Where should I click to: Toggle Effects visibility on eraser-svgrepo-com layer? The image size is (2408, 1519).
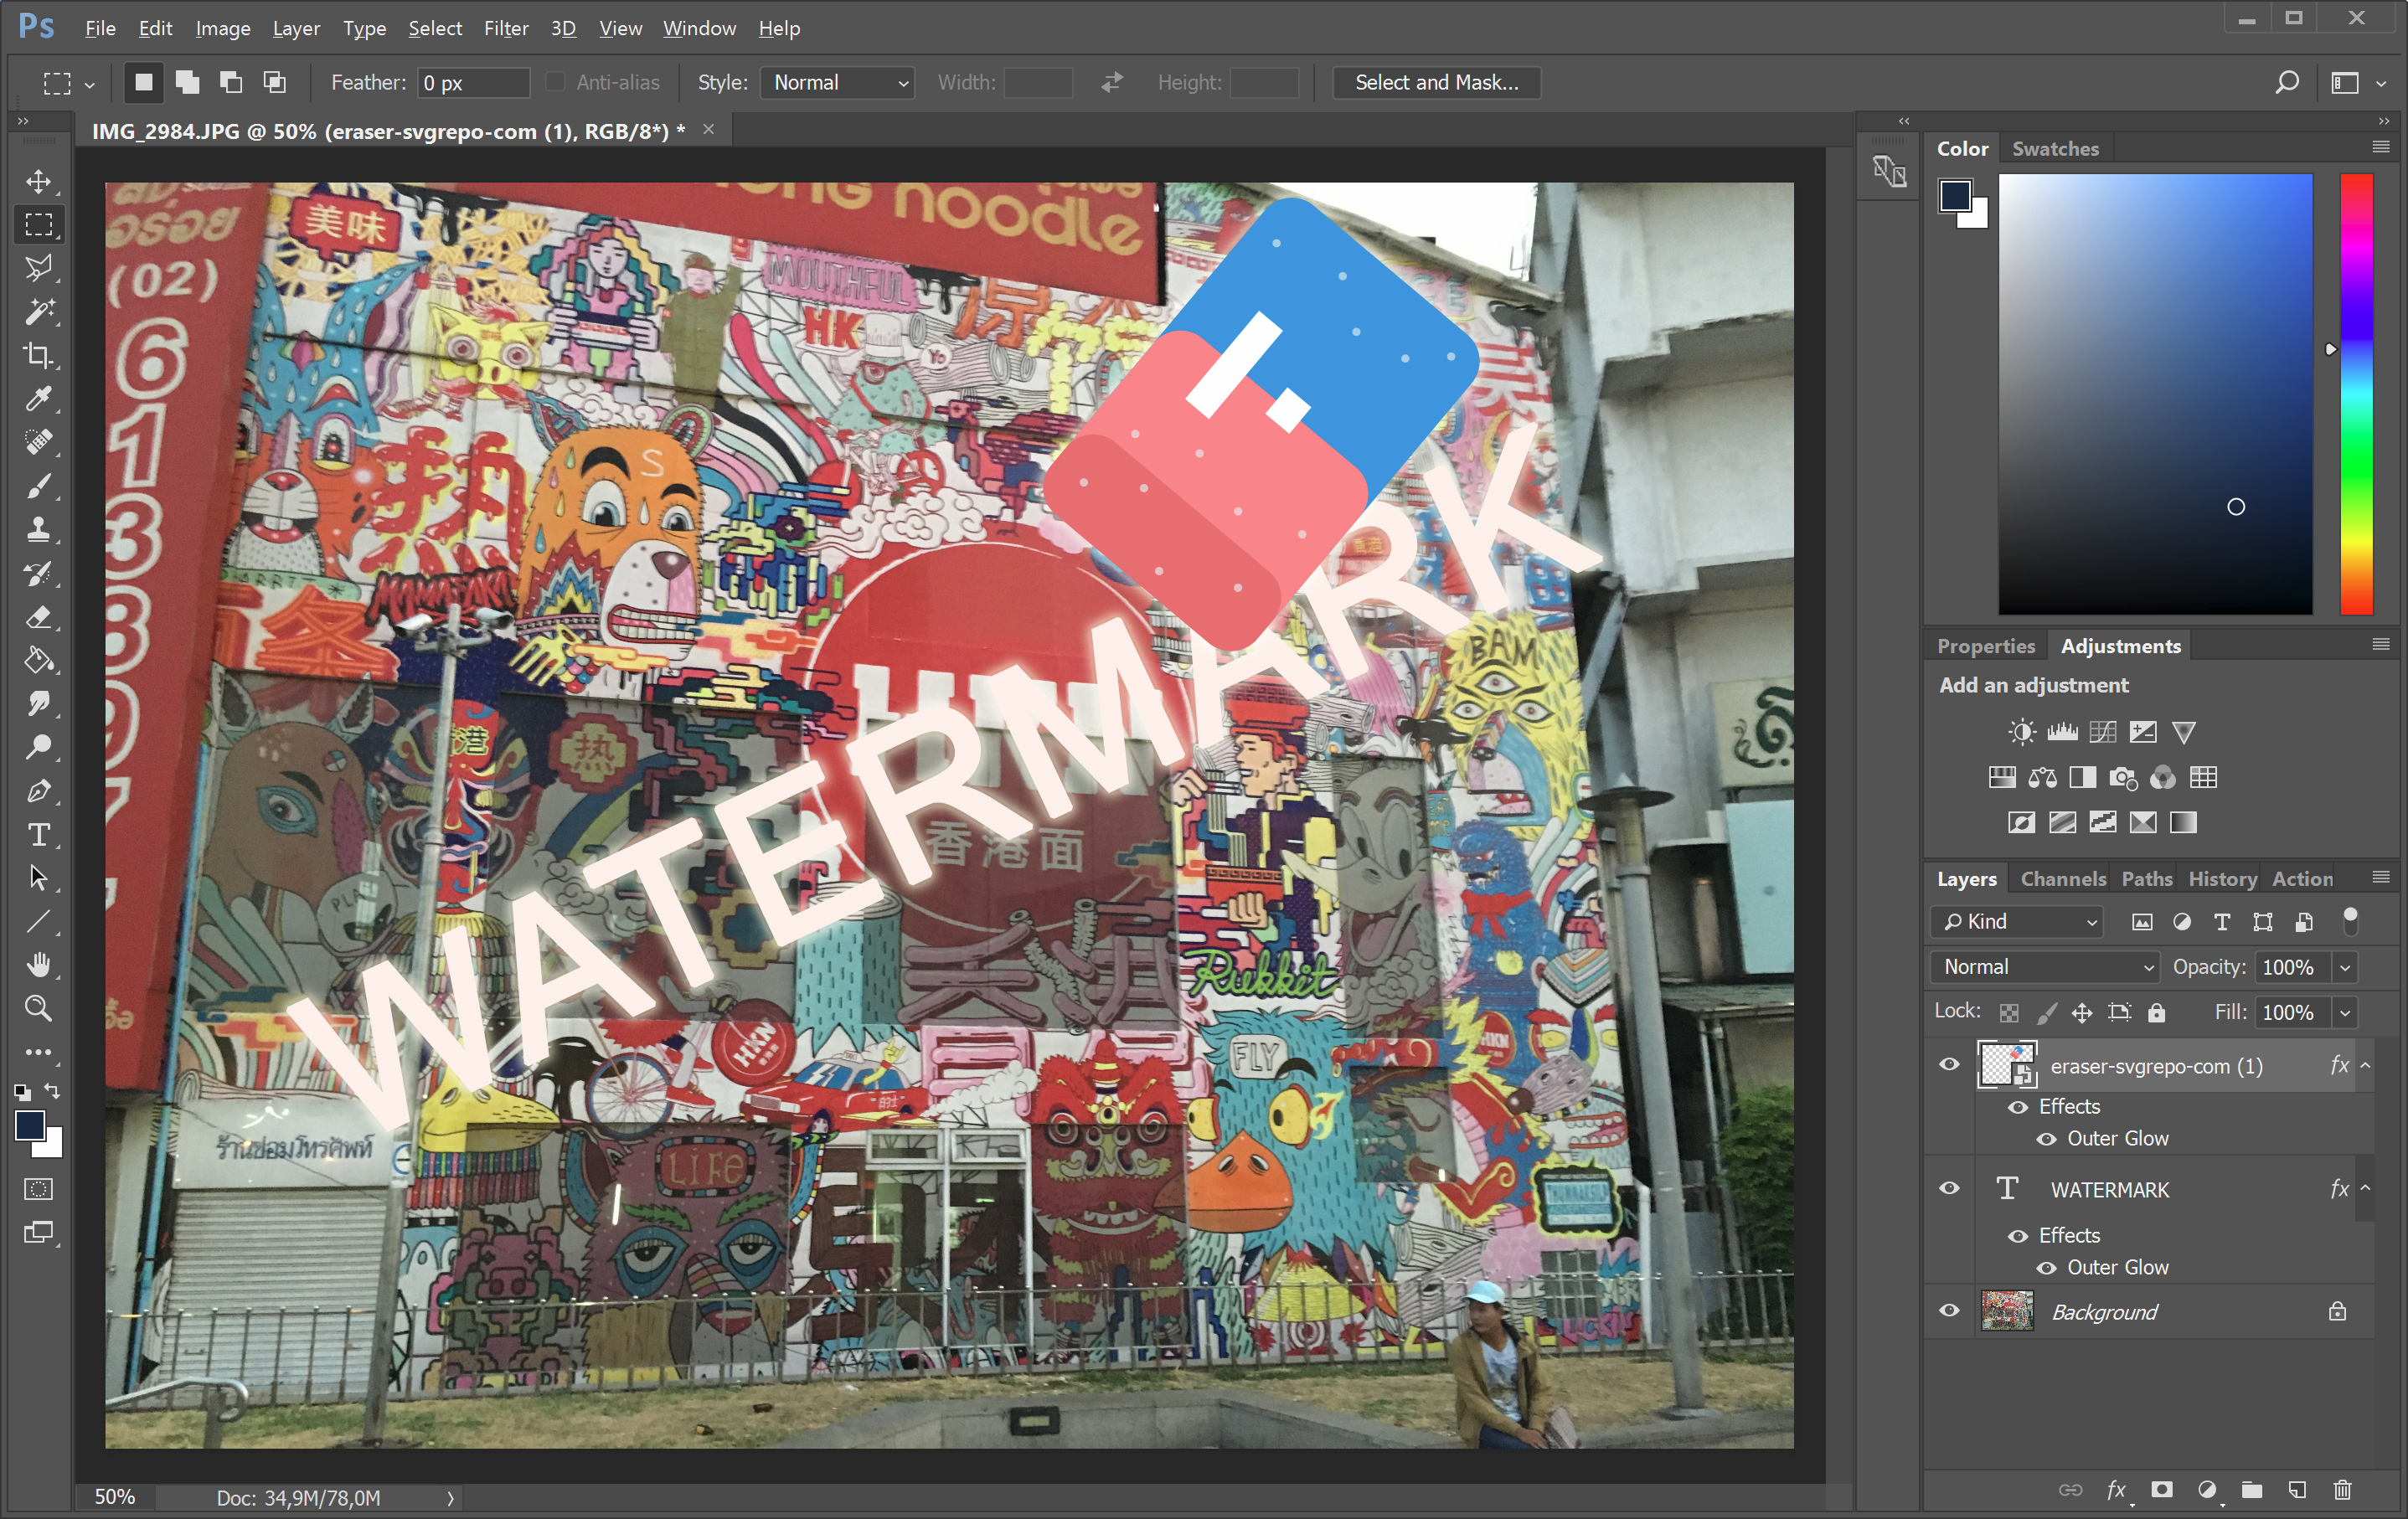[2018, 1107]
